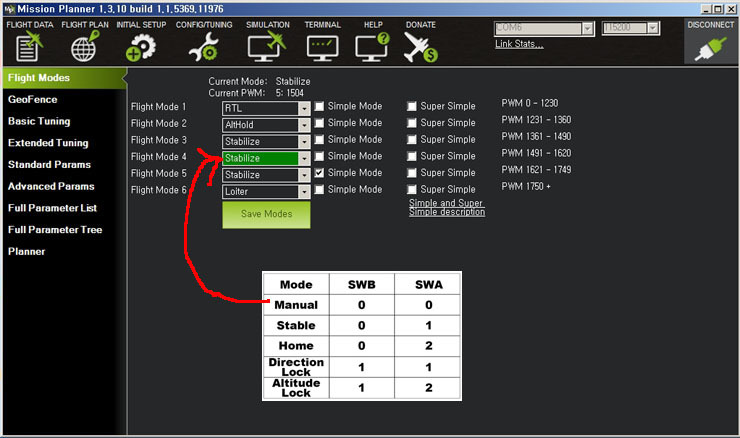Screen dimensions: 740x438
Task: Enable Super Simple for Flight Mode 2
Action: pos(412,123)
